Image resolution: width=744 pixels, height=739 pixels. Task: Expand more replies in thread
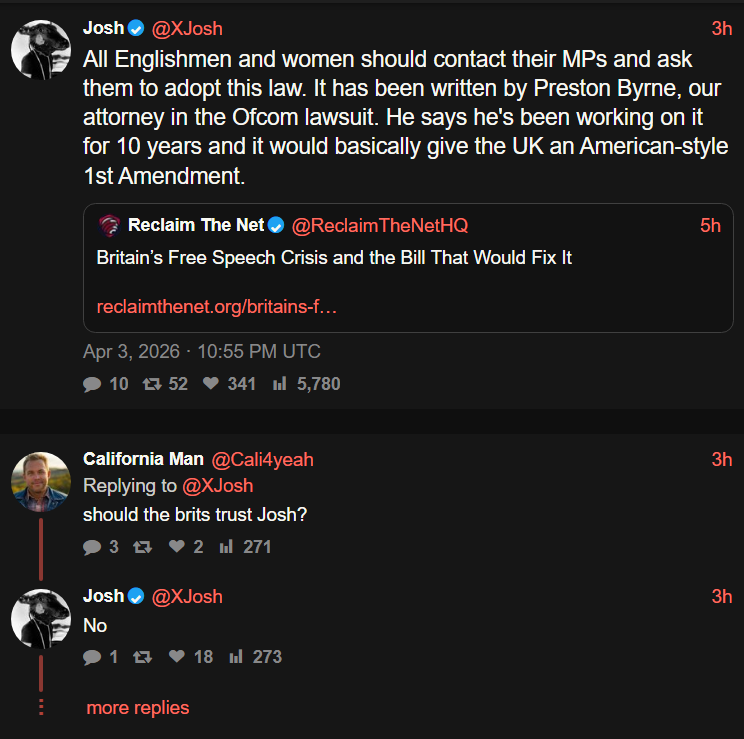(137, 708)
